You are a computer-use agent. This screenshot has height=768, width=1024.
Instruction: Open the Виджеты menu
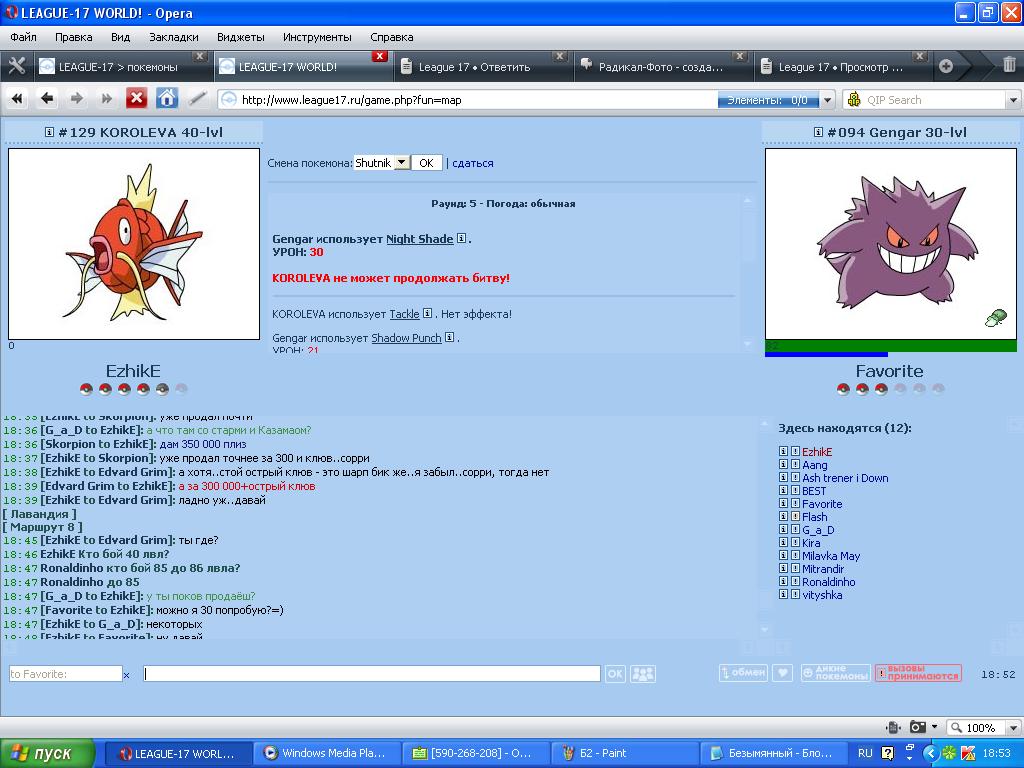point(241,37)
